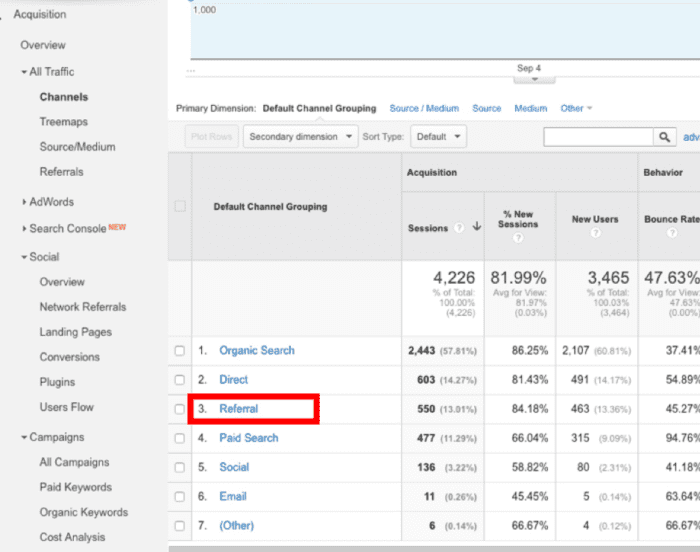Switch primary dimension to Source / Medium
This screenshot has width=700, height=552.
(424, 108)
